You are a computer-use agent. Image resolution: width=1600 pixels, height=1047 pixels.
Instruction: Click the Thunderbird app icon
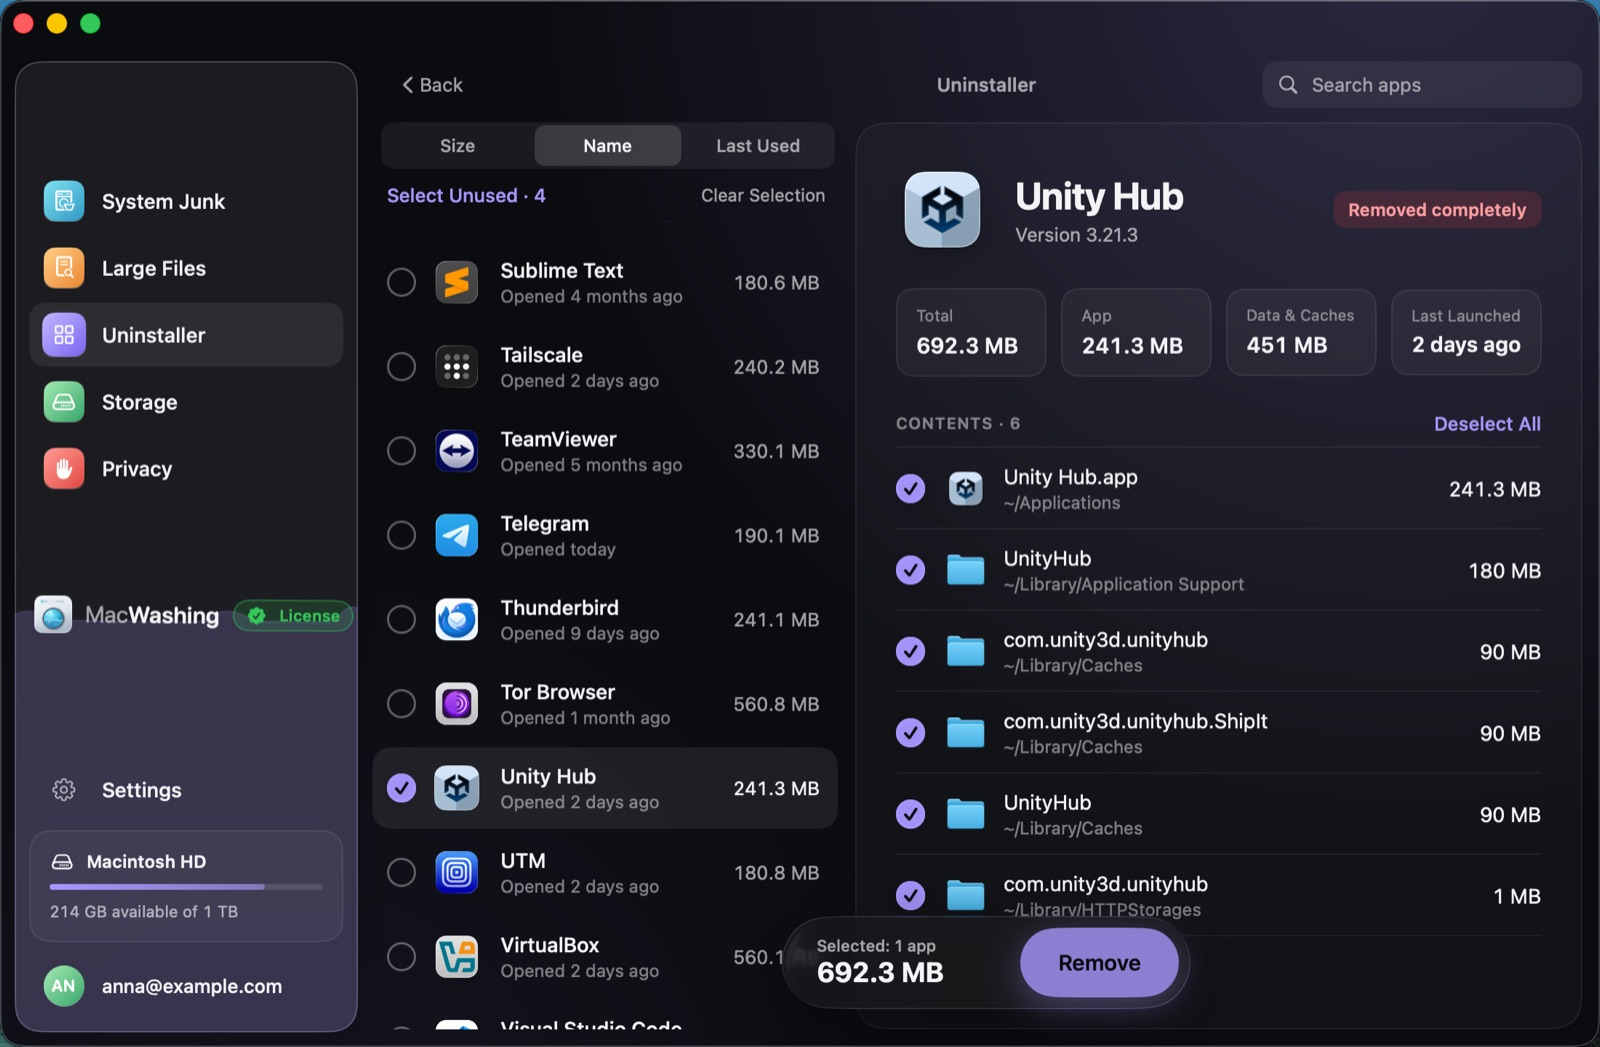click(457, 620)
